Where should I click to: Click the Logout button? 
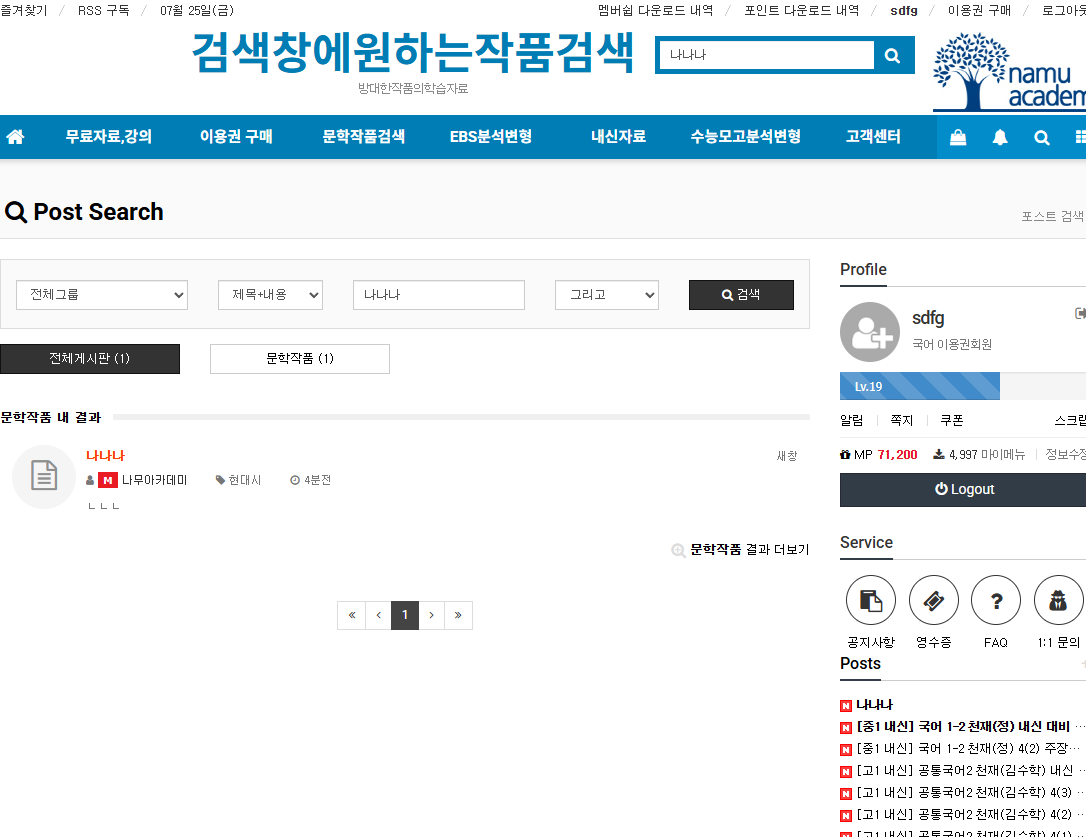tap(963, 489)
